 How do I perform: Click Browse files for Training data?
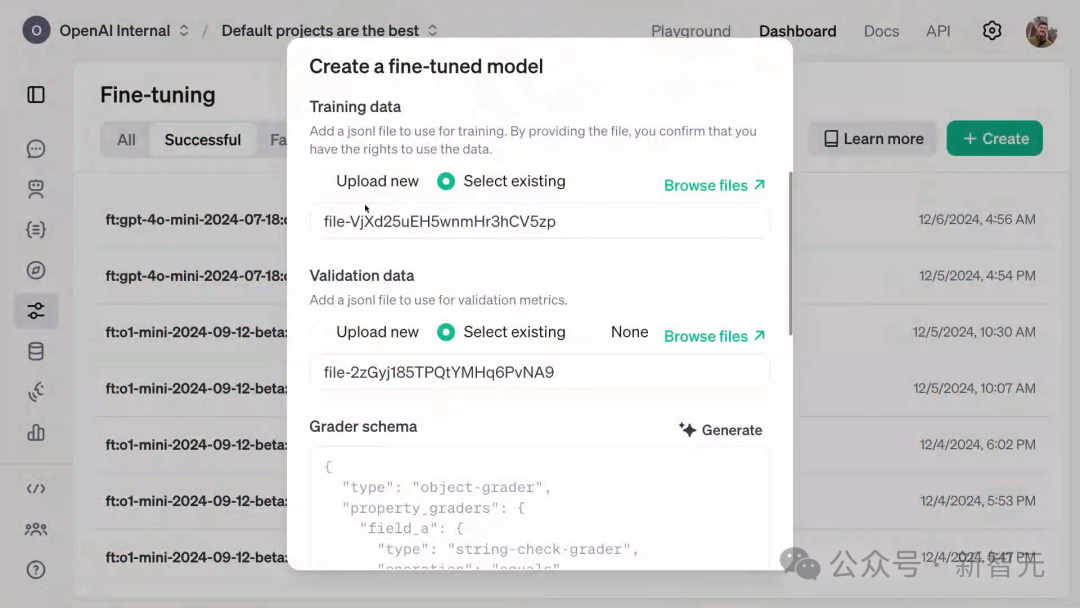coord(714,185)
